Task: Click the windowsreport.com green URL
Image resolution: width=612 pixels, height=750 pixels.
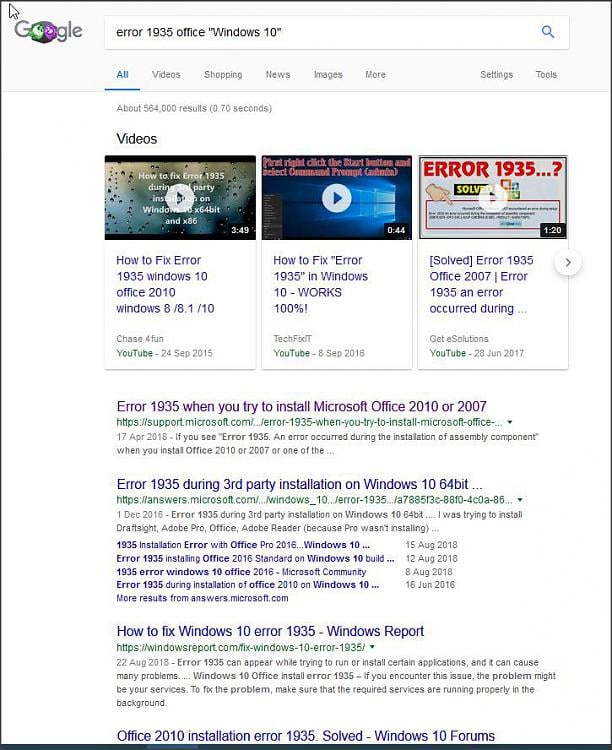Action: pos(241,648)
